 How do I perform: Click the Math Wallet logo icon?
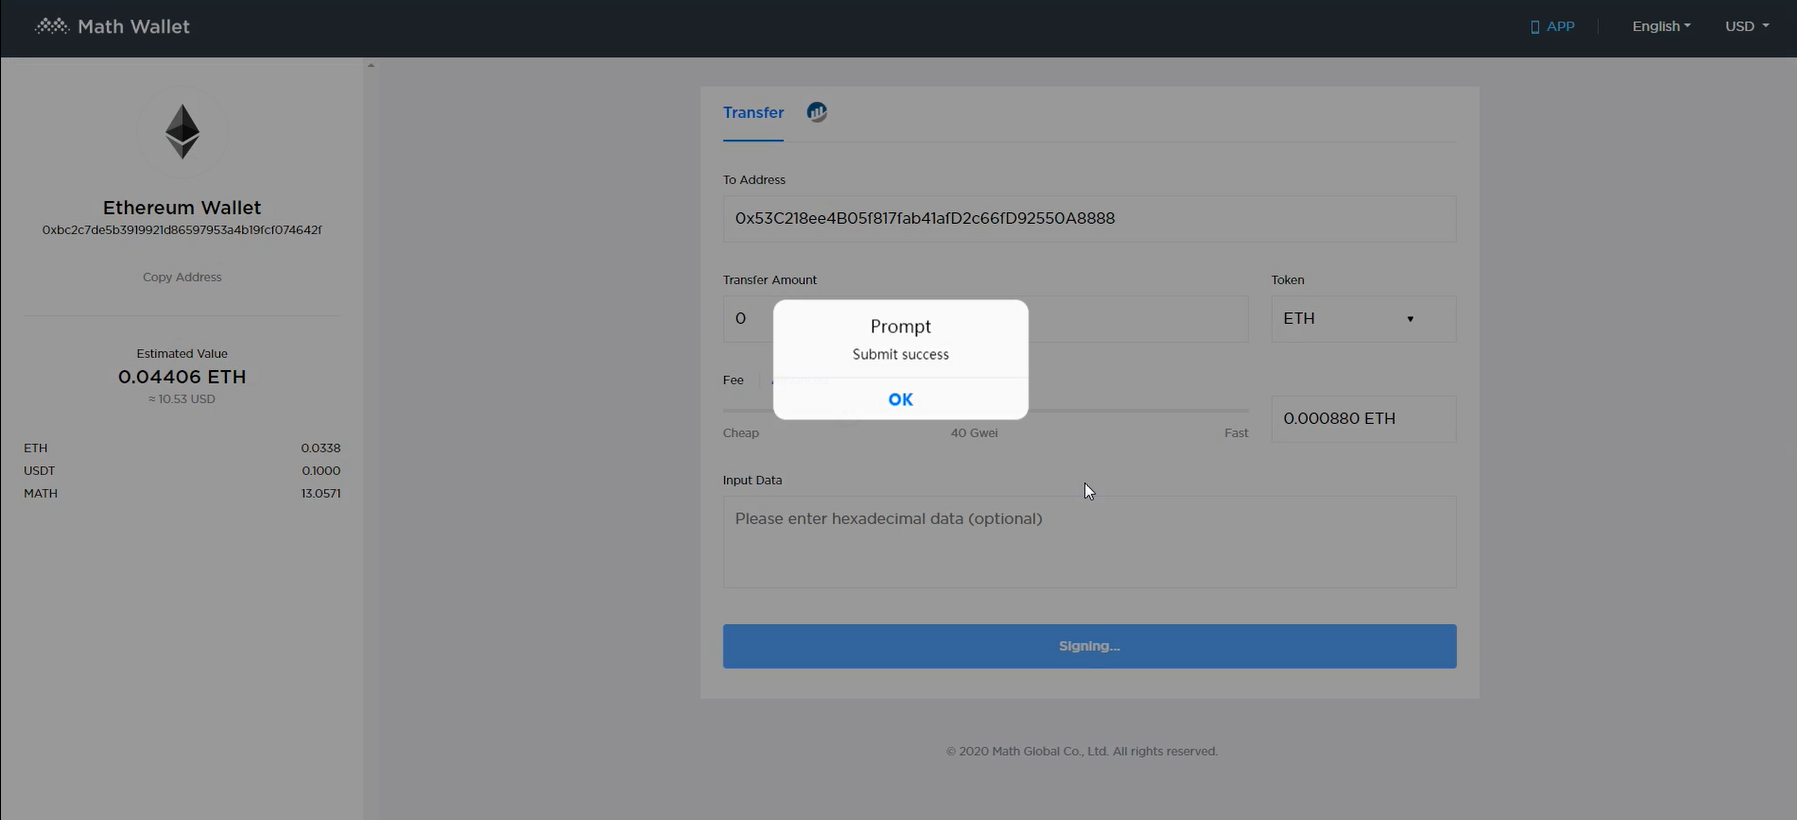pyautogui.click(x=51, y=27)
